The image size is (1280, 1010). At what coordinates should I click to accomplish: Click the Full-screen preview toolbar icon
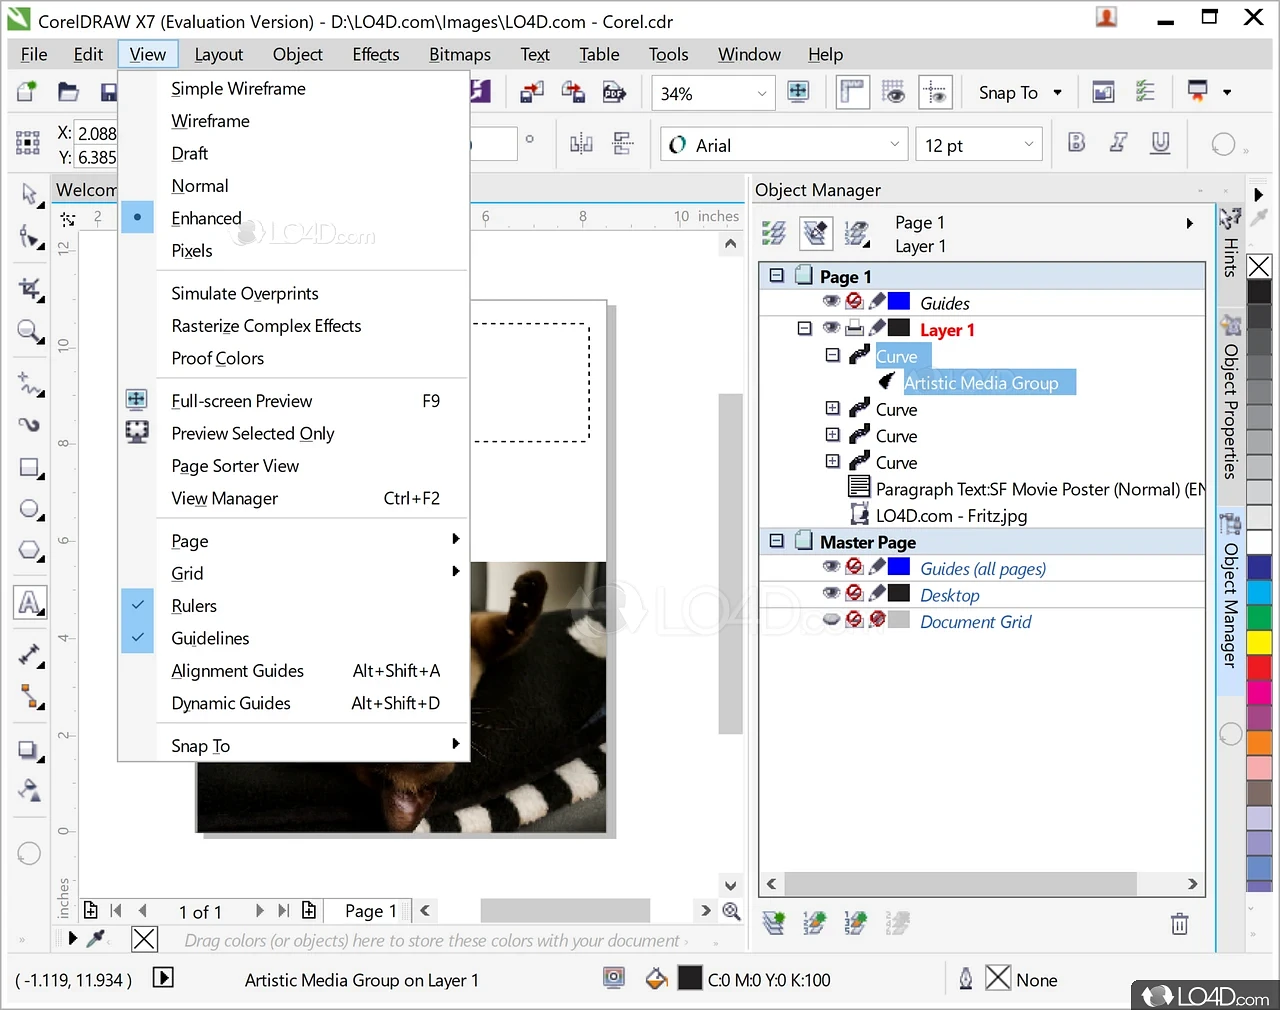coord(798,92)
